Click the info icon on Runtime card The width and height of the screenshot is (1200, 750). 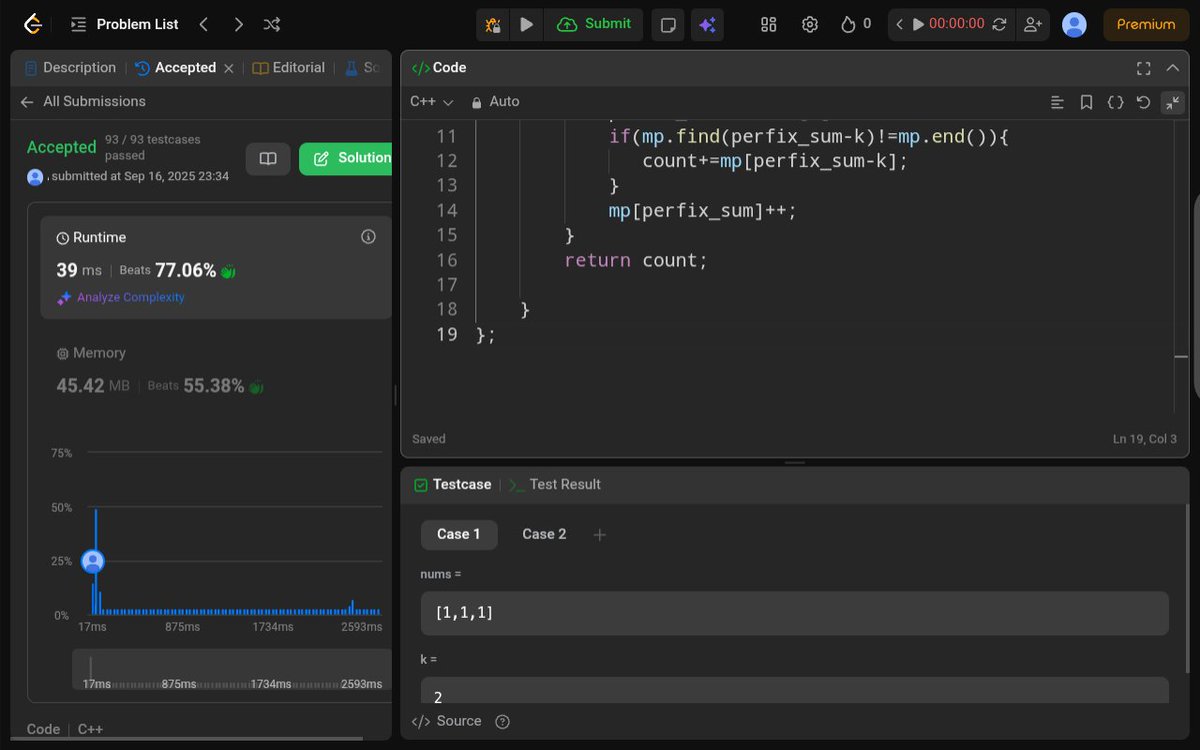[368, 237]
